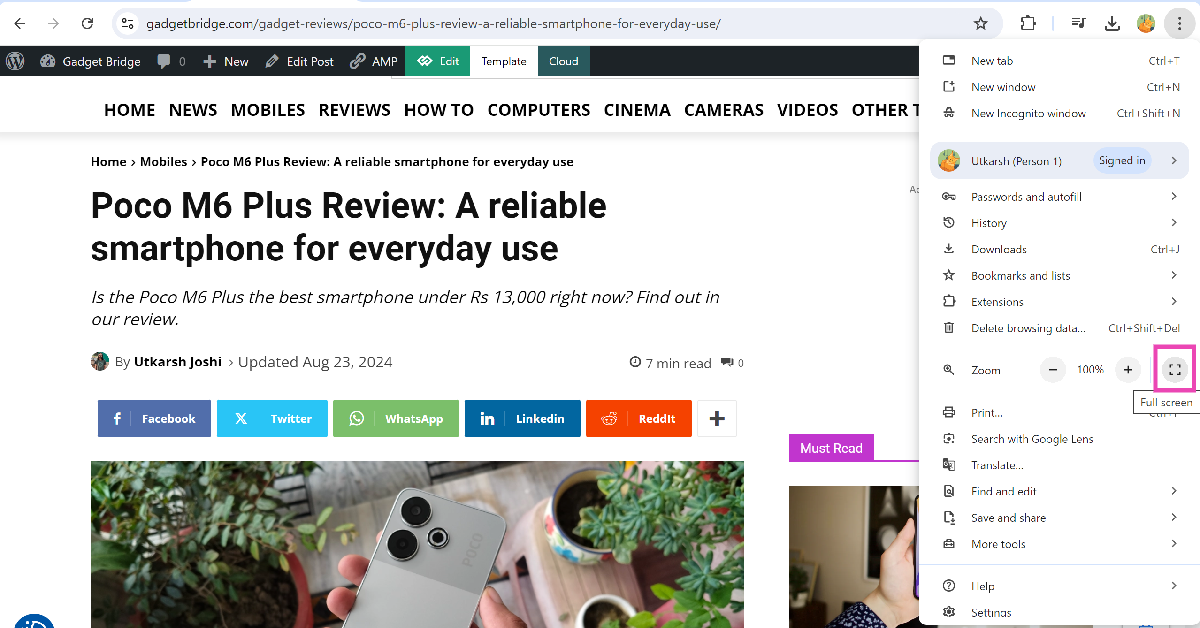Viewport: 1200px width, 628px height.
Task: Select the Cloud tab
Action: coord(564,61)
